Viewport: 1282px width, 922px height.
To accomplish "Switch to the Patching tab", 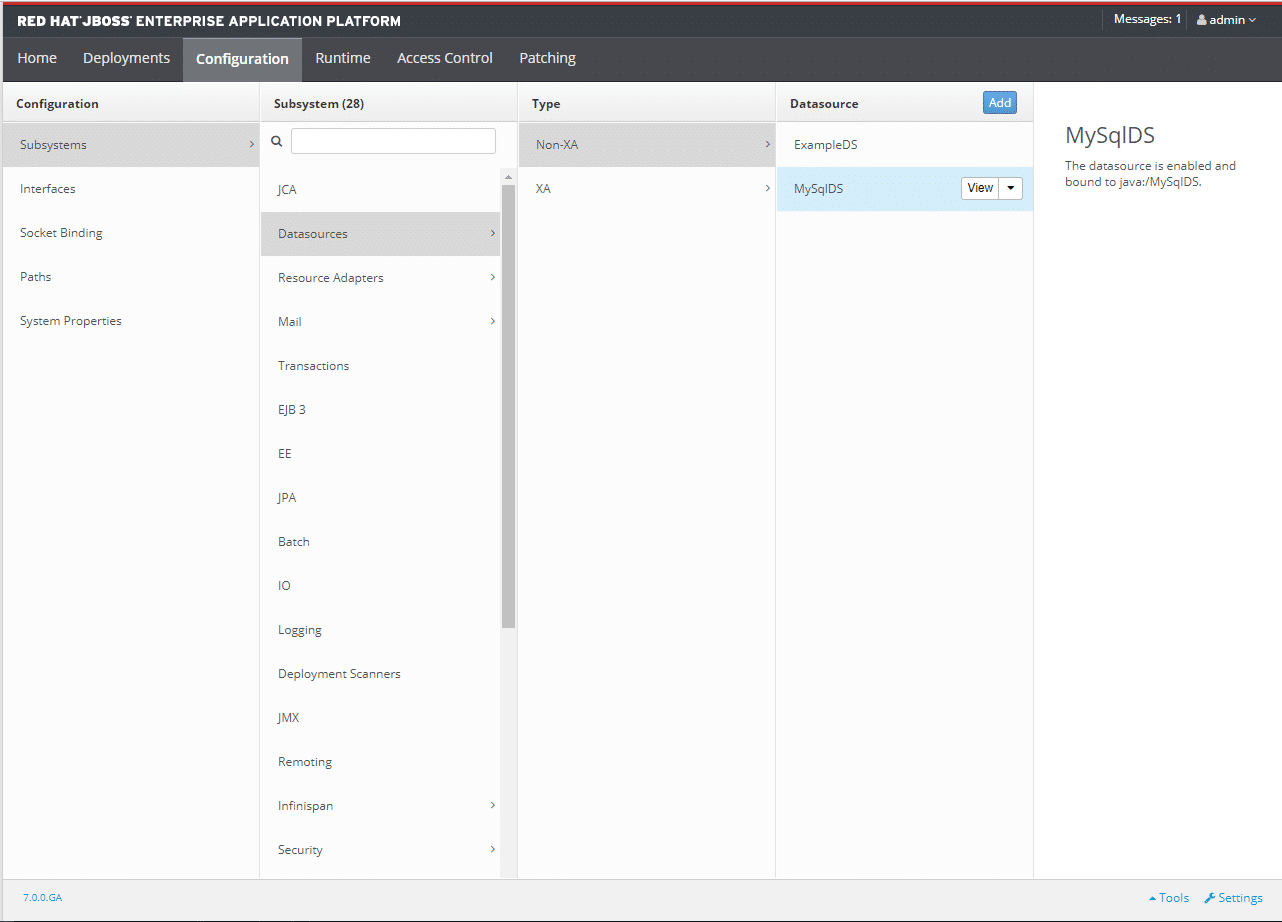I will point(547,58).
